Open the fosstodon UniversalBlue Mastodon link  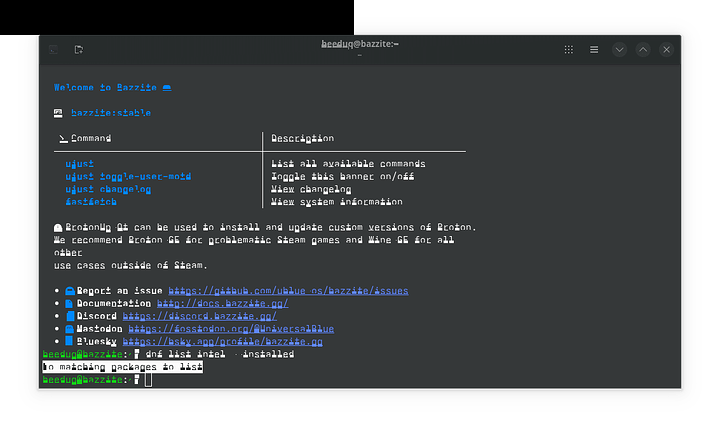point(231,329)
